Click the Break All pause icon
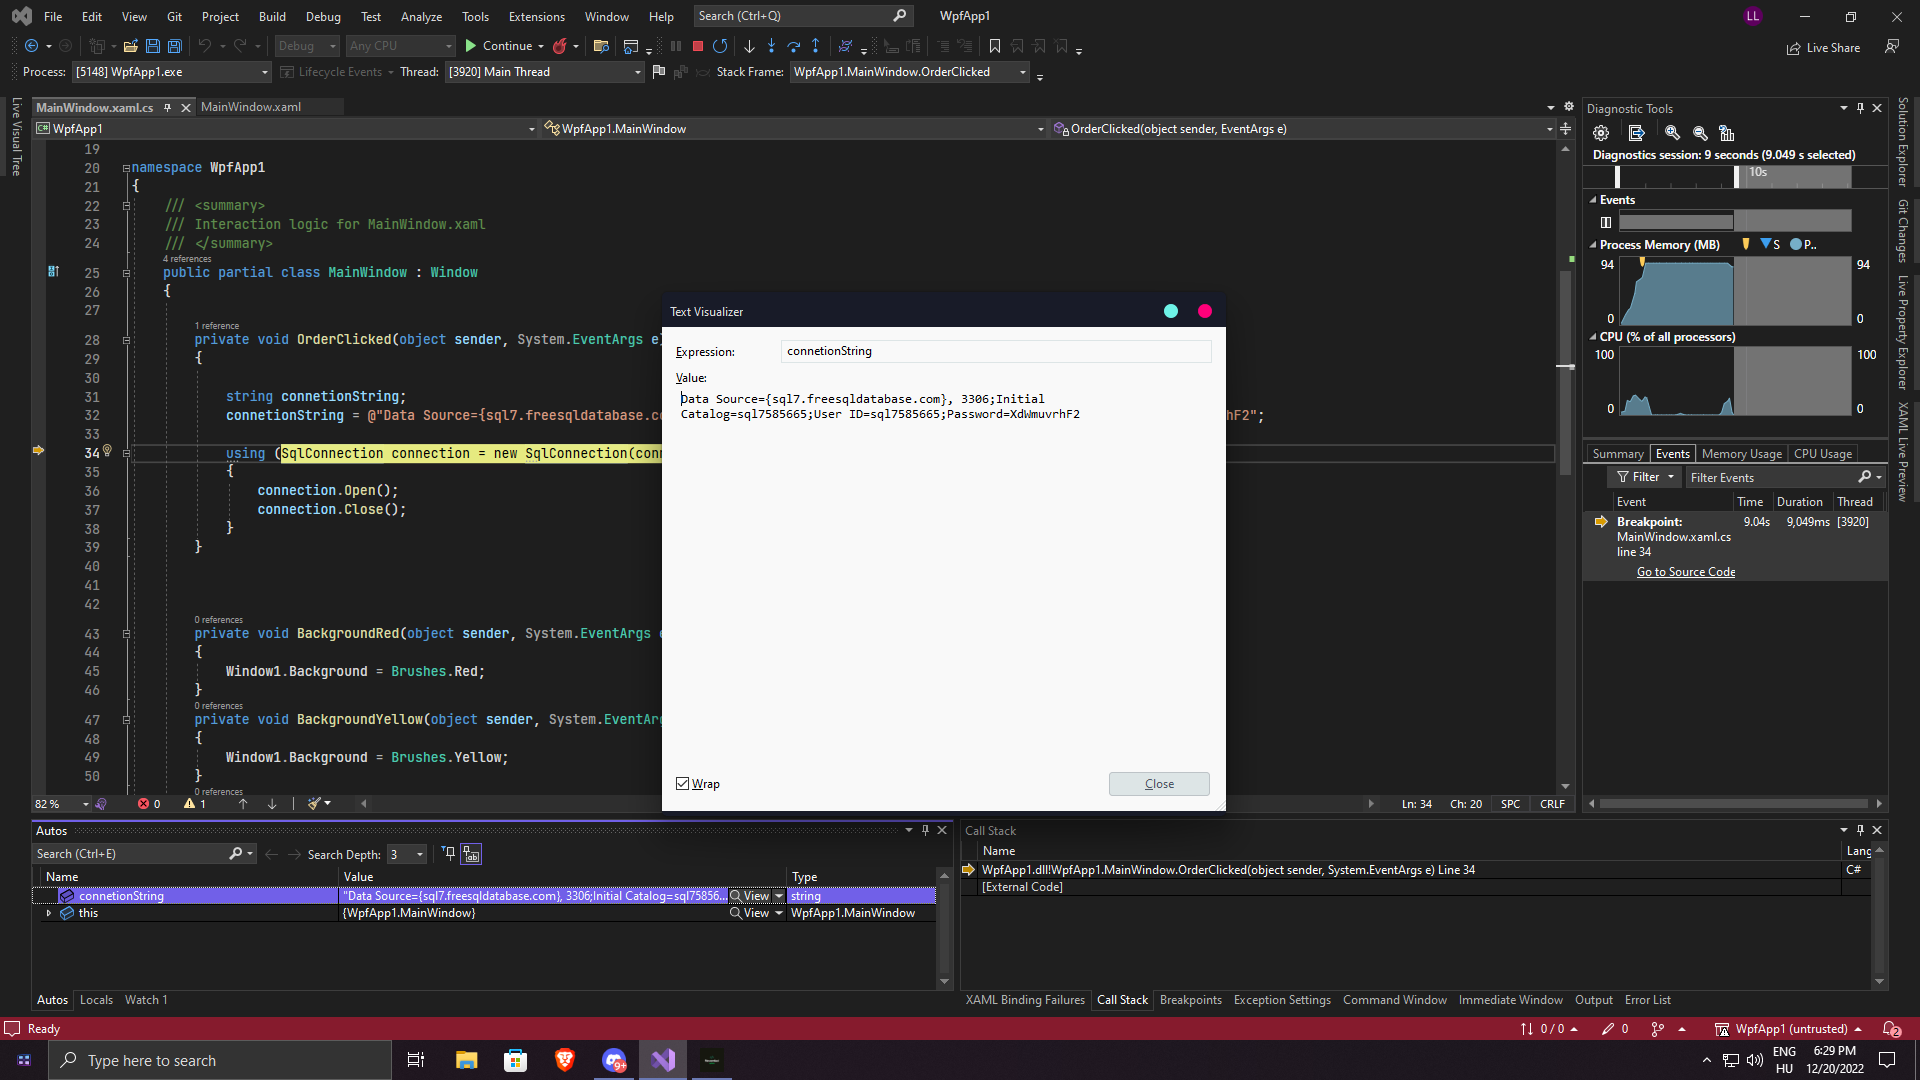The height and width of the screenshot is (1080, 1920). [676, 46]
